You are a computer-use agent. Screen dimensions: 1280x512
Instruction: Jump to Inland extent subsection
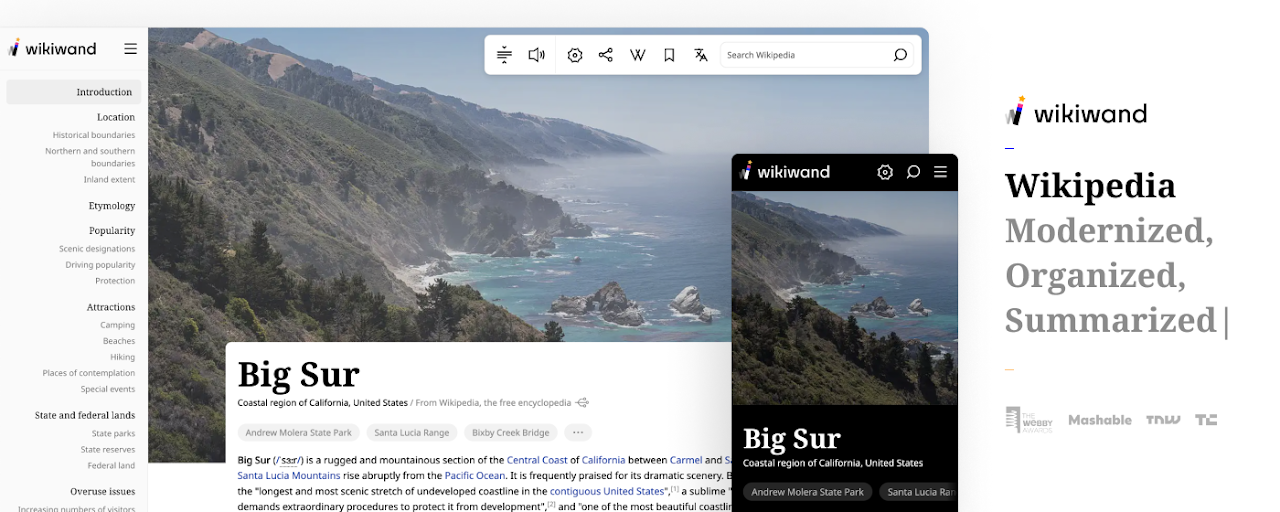point(109,180)
